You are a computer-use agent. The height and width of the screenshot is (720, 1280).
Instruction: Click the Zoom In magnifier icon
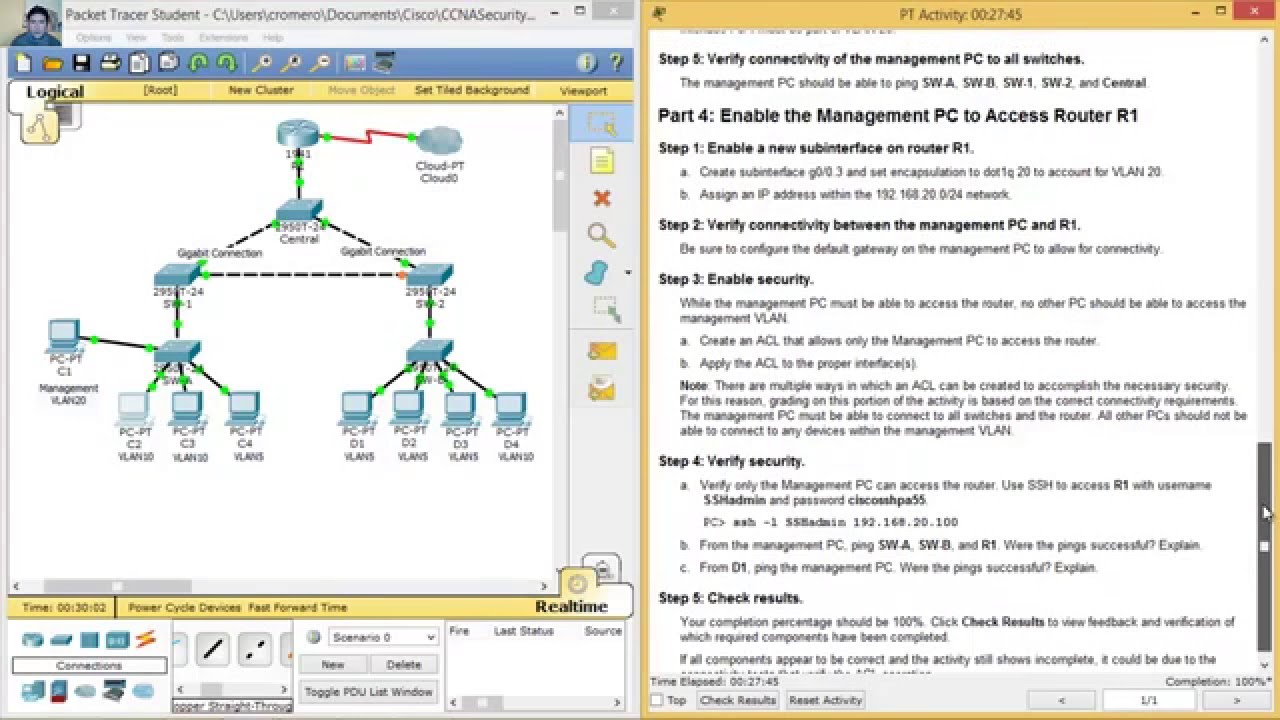coord(262,63)
